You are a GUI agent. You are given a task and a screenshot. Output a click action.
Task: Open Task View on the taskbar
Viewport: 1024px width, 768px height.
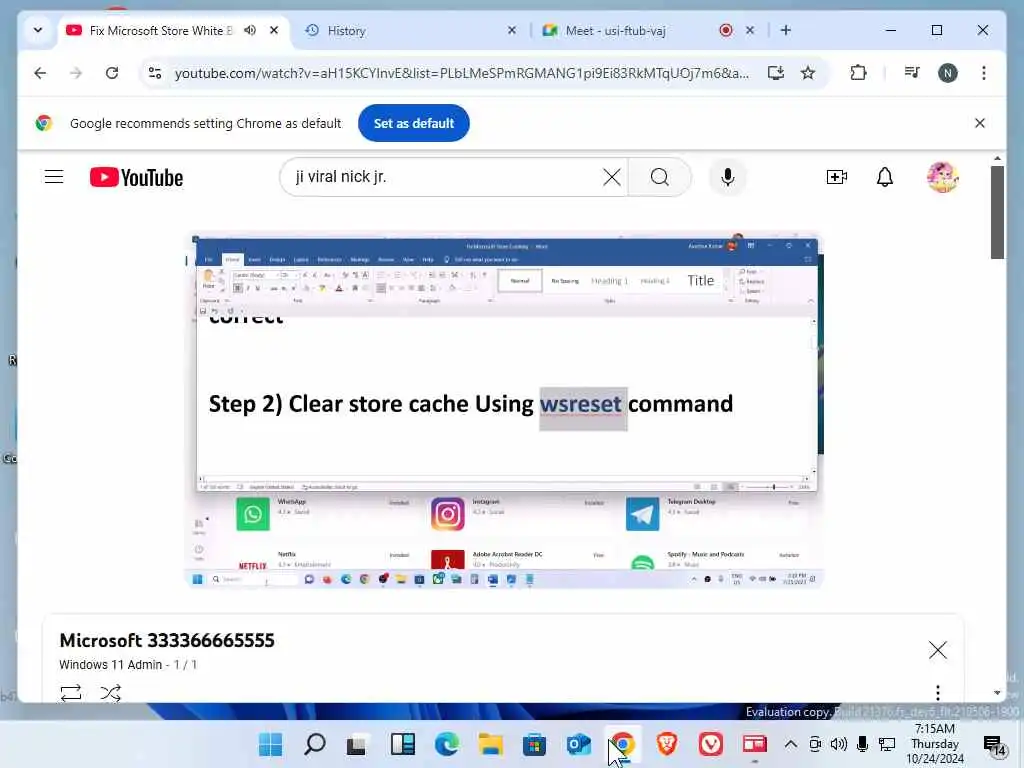pos(357,744)
